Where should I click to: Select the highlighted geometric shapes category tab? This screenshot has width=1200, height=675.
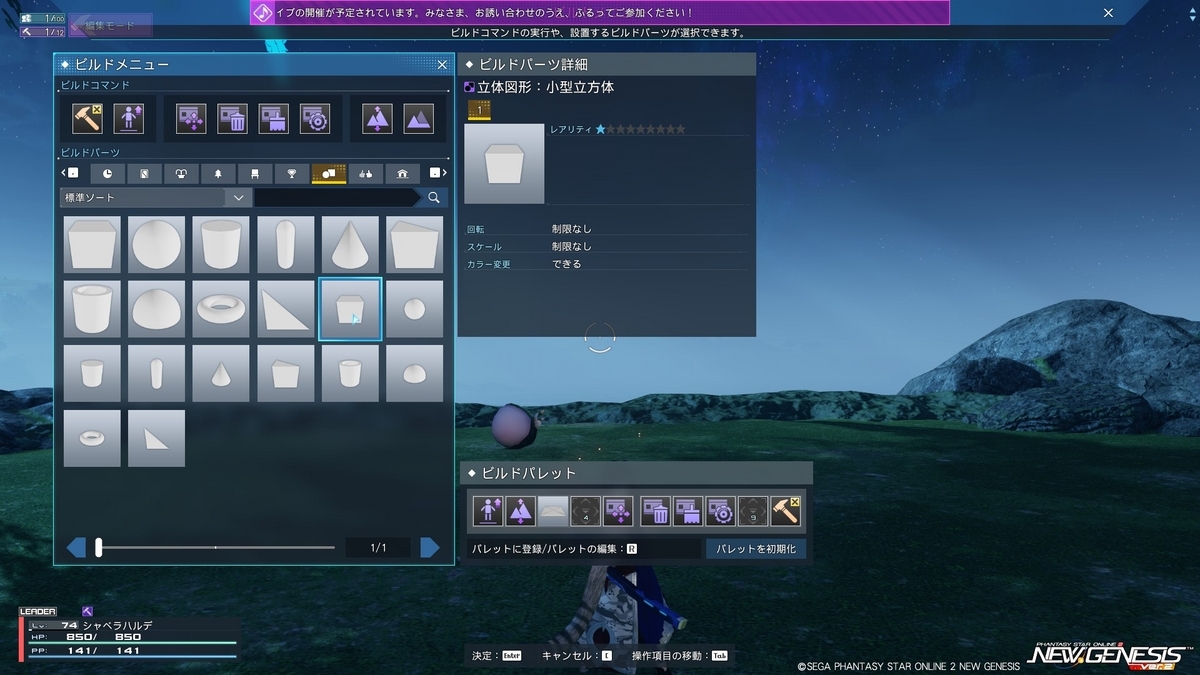click(x=329, y=173)
